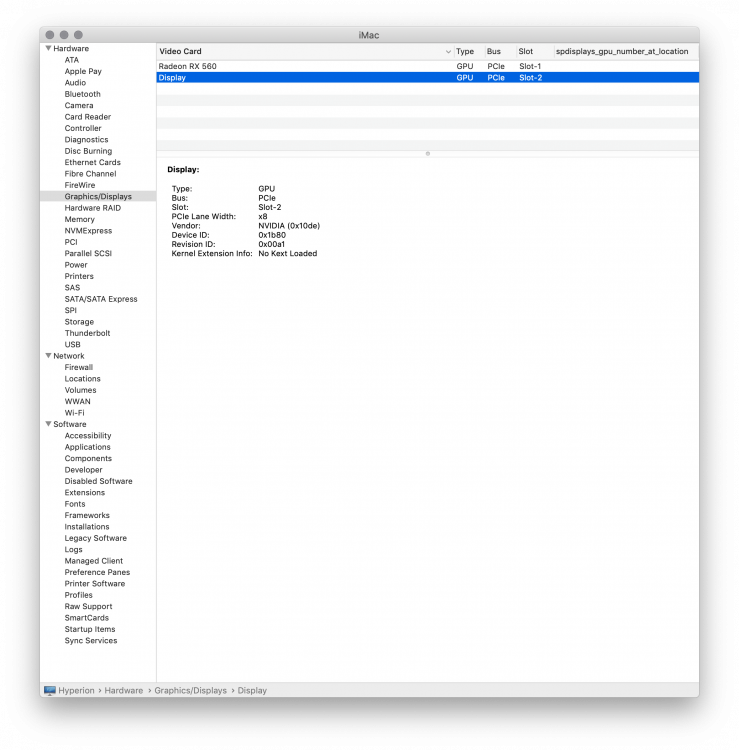This screenshot has width=739, height=750.
Task: Select Volumes under Network
Action: pyautogui.click(x=80, y=390)
